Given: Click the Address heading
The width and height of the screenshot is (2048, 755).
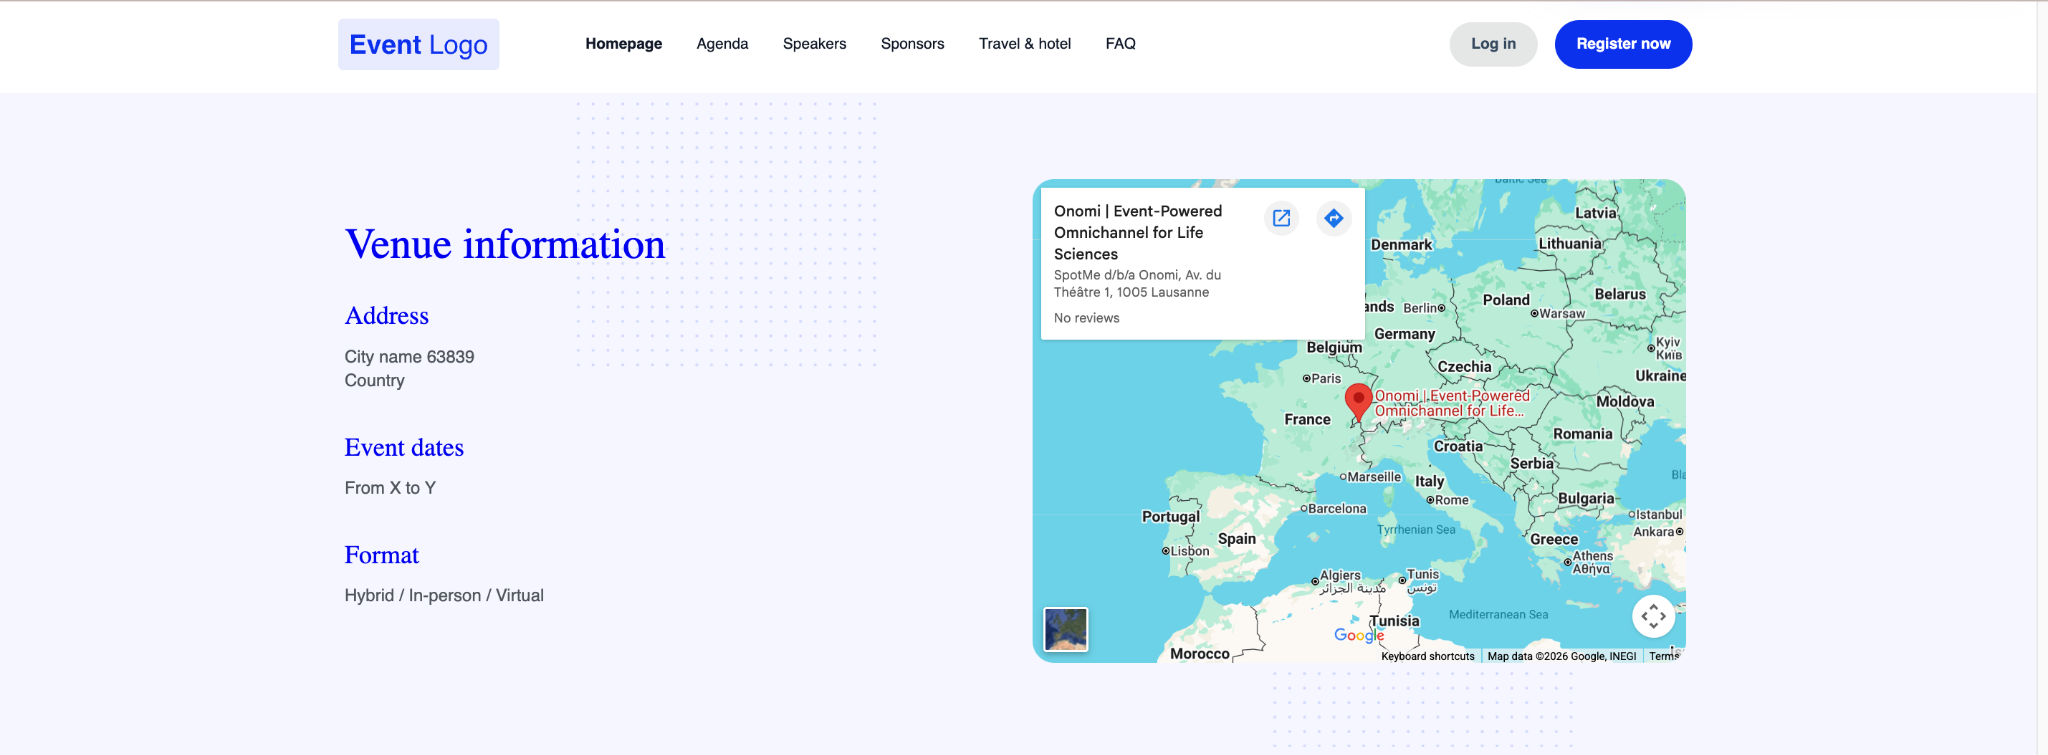Looking at the screenshot, I should tap(387, 316).
